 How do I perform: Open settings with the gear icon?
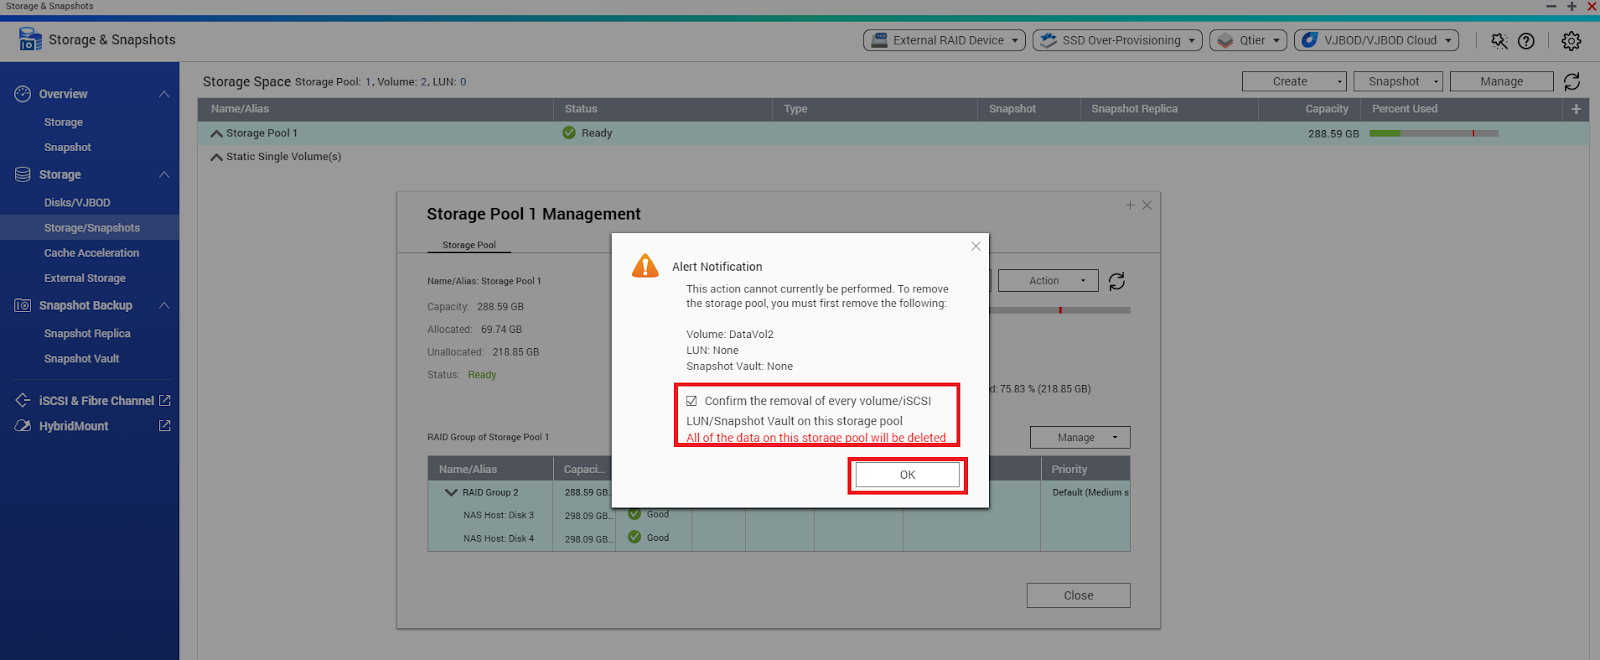(x=1571, y=41)
